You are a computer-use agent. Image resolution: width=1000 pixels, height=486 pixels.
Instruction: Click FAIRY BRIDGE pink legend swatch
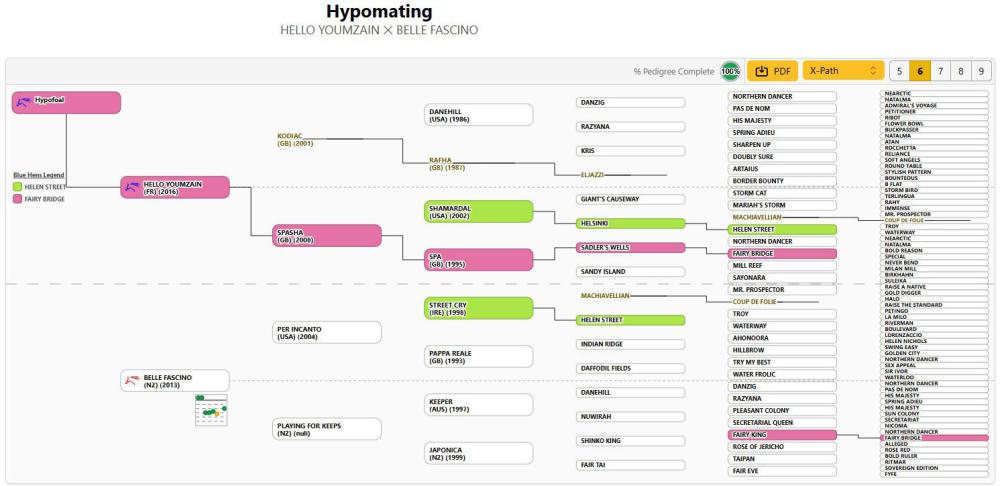pos(18,199)
